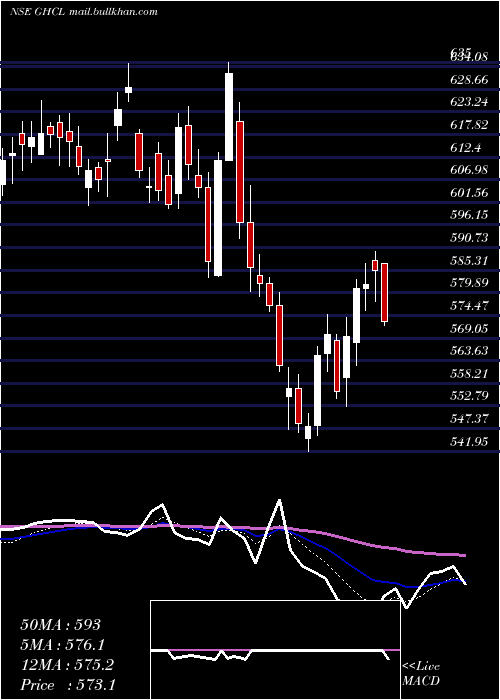The image size is (500, 700).
Task: Click the 596.15 price axis label
Action: click(x=469, y=215)
